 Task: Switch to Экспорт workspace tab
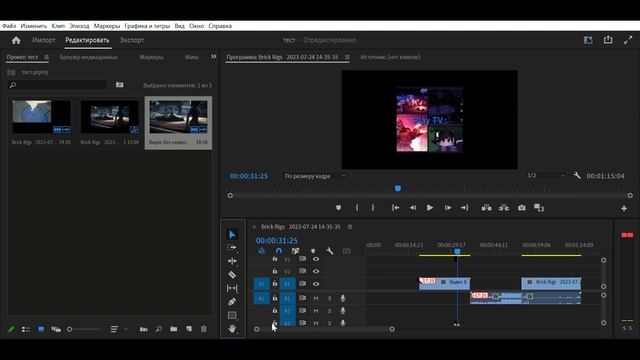coord(131,40)
